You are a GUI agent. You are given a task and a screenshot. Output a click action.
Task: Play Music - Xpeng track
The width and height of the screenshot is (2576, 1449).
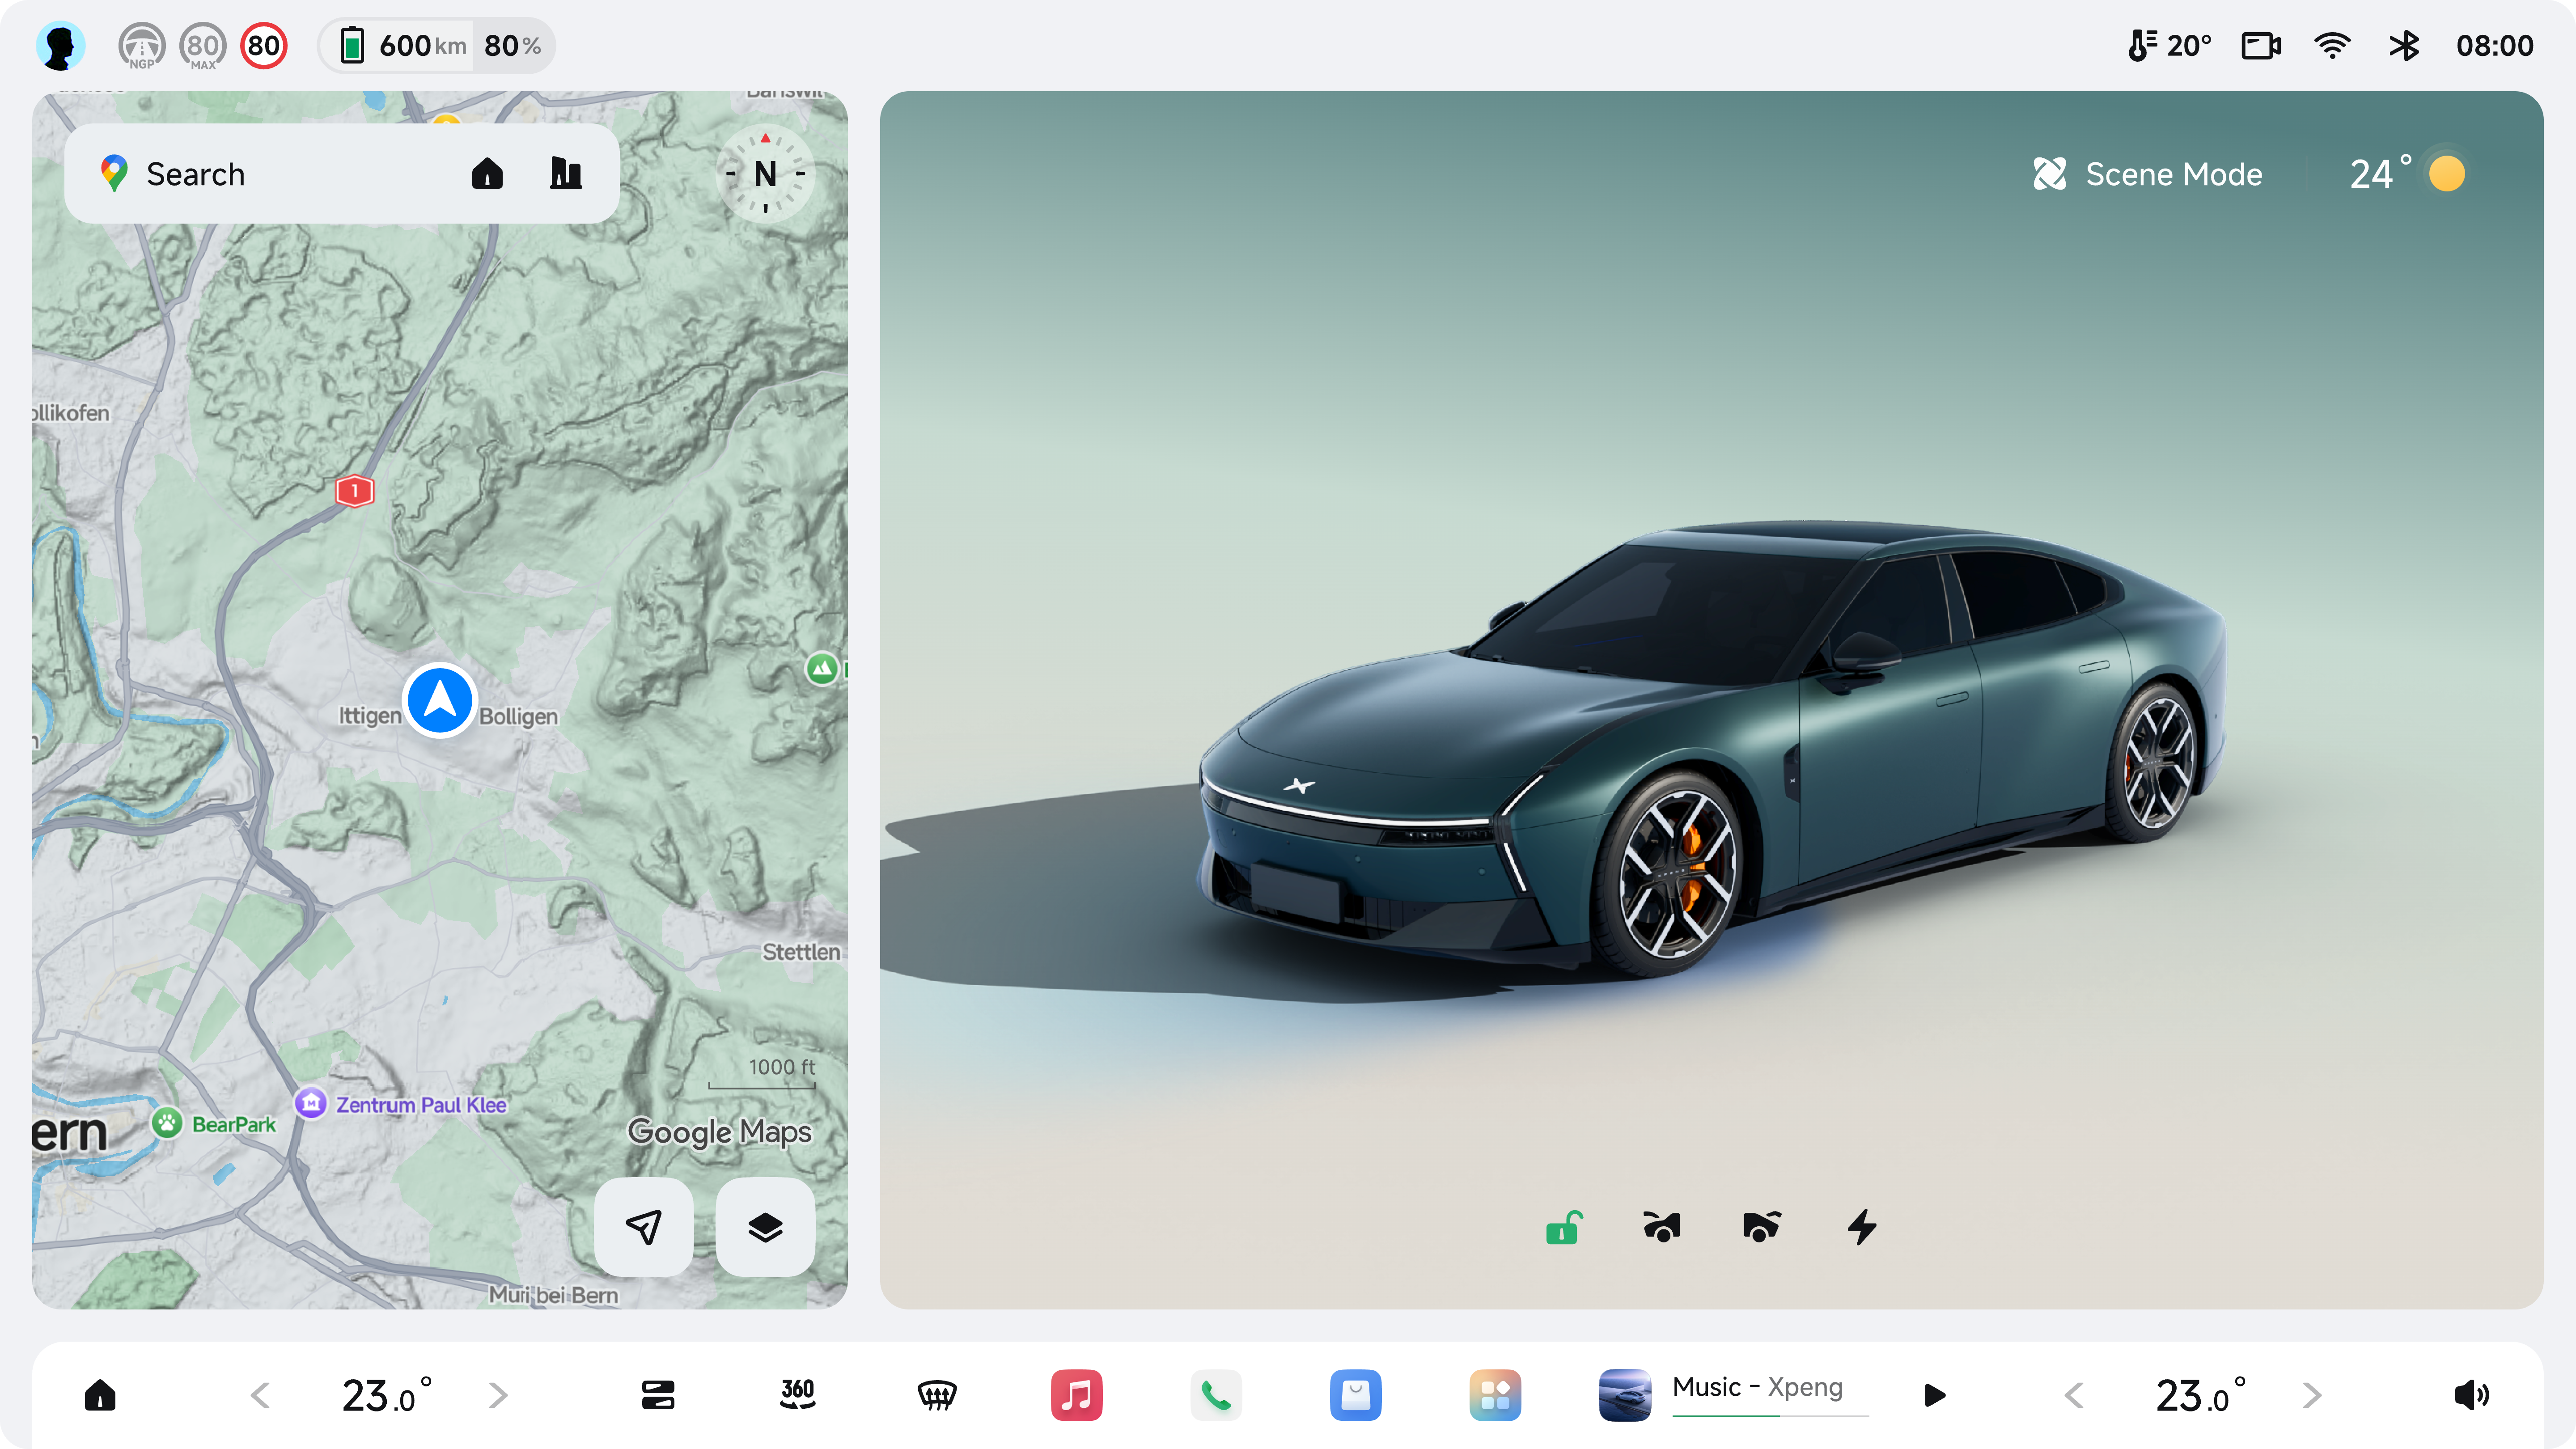1935,1394
